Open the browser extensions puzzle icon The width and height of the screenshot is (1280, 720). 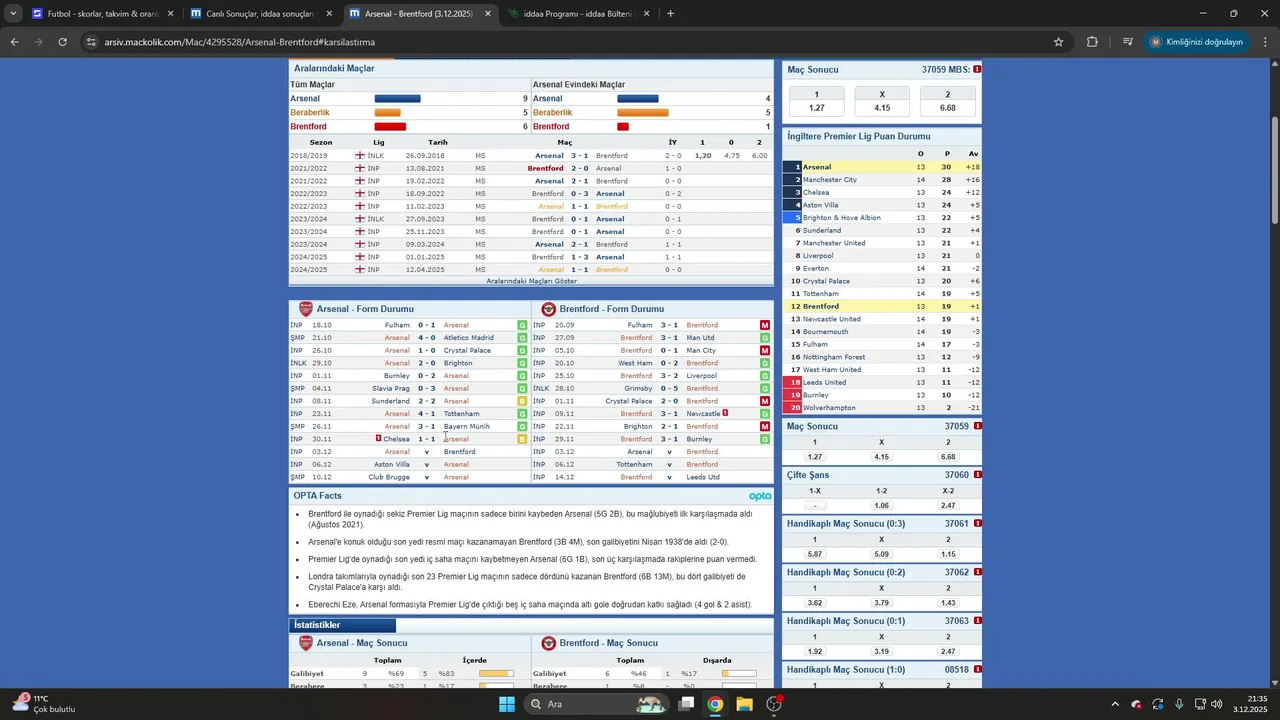point(1092,42)
